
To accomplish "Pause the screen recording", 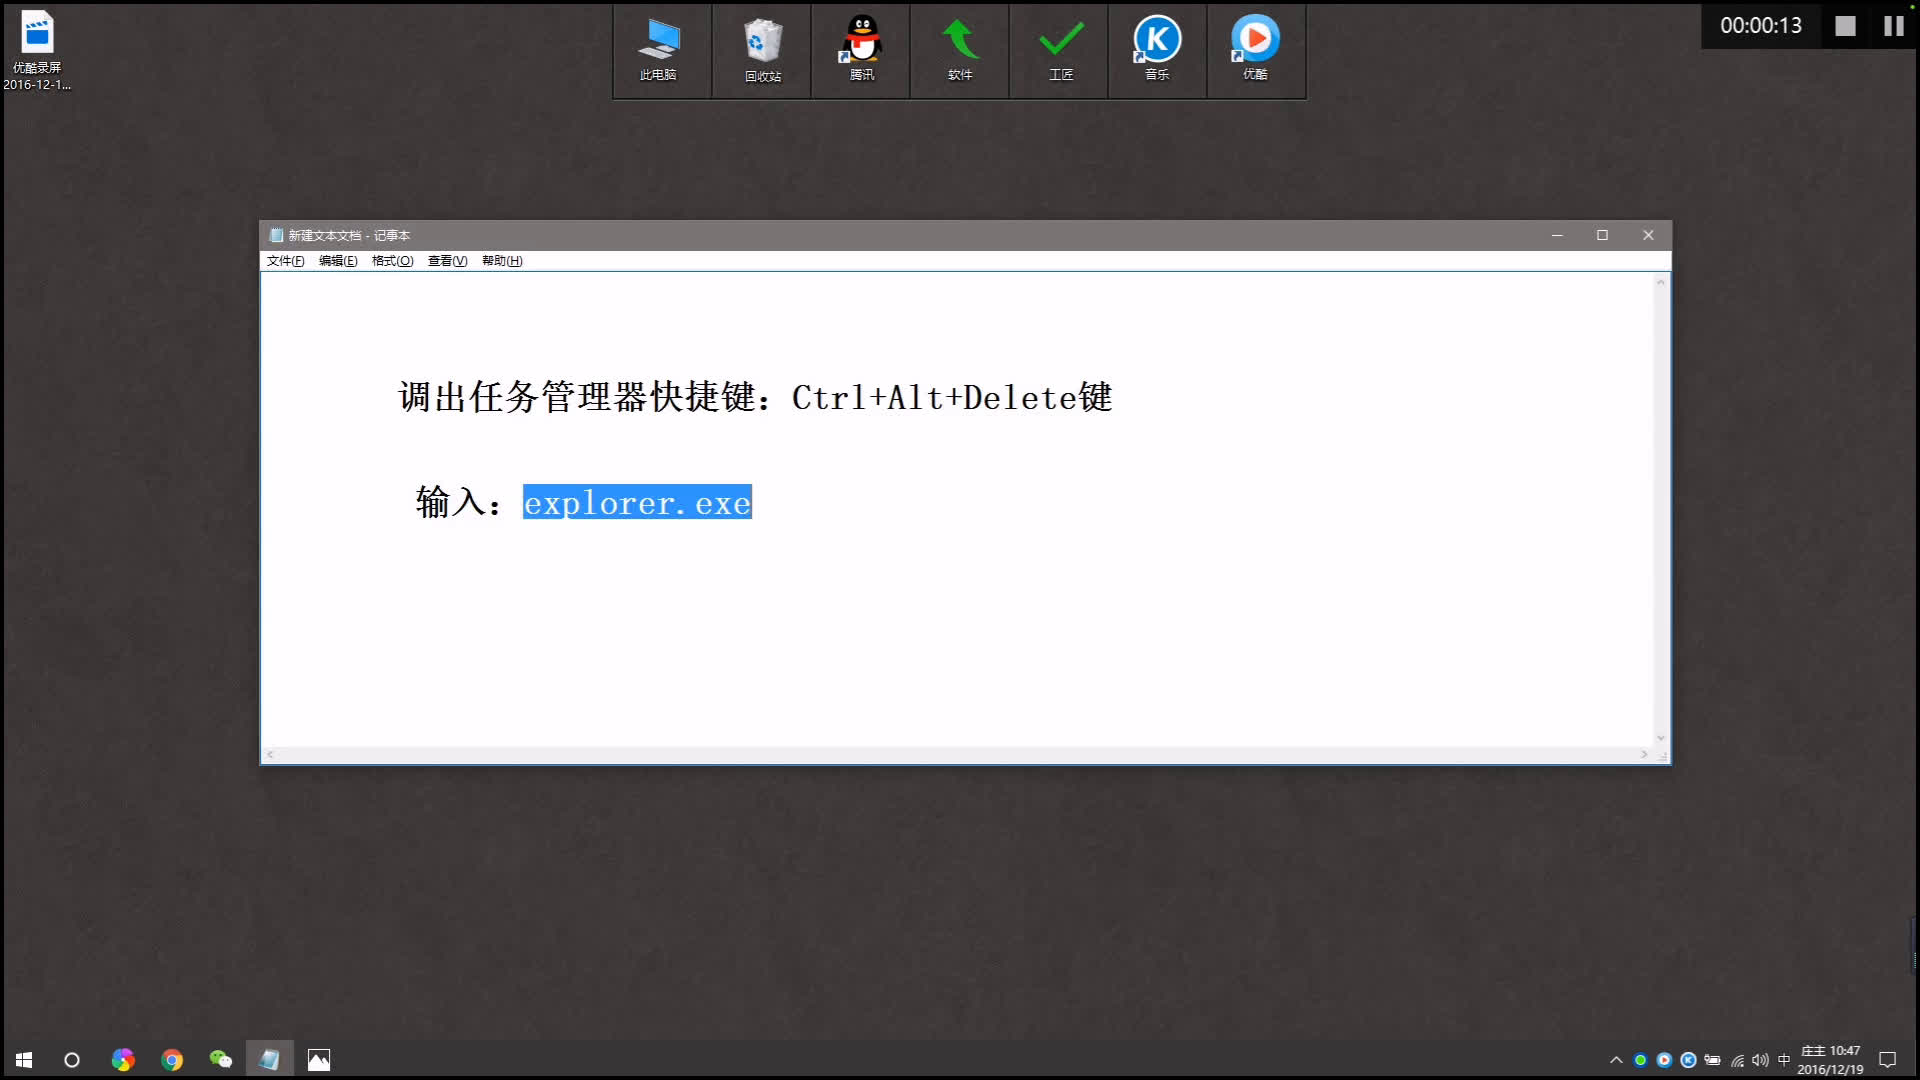I will tap(1893, 26).
